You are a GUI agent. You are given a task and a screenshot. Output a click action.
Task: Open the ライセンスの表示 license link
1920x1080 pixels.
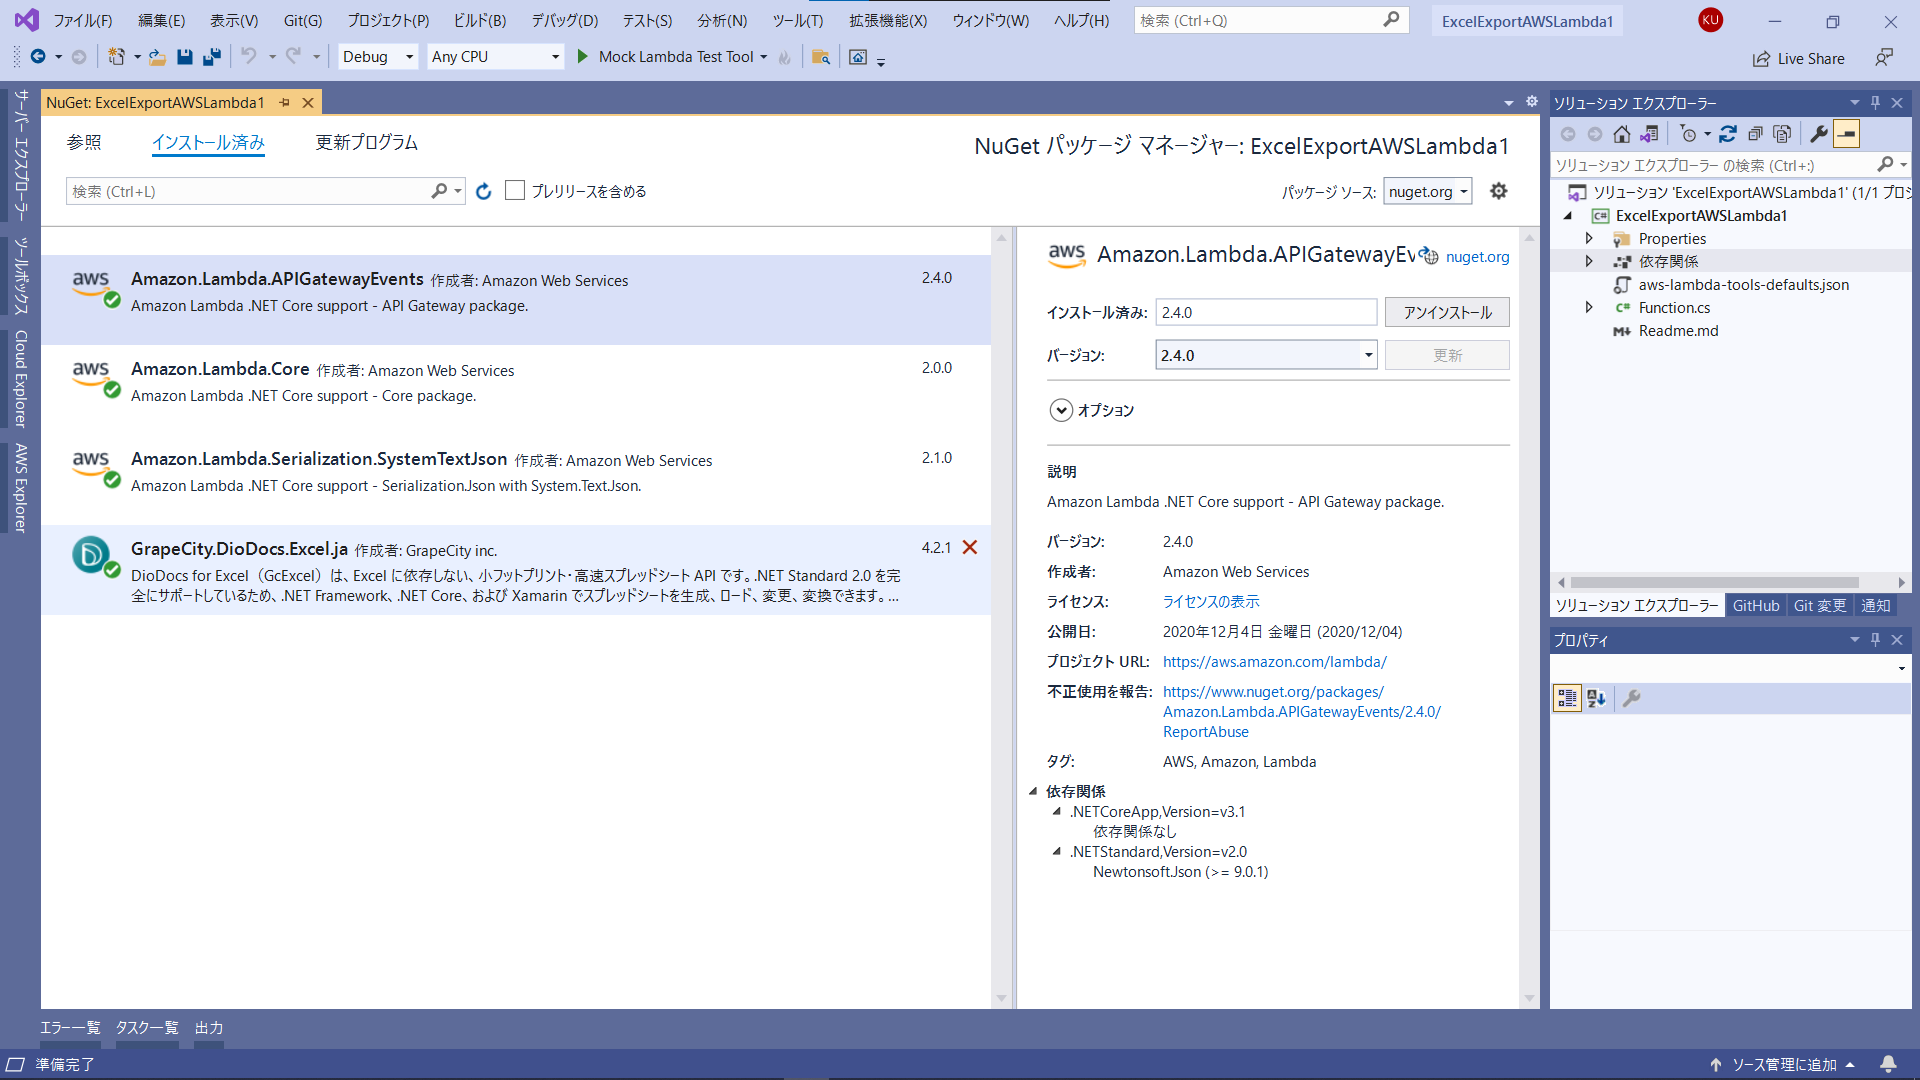click(1211, 601)
